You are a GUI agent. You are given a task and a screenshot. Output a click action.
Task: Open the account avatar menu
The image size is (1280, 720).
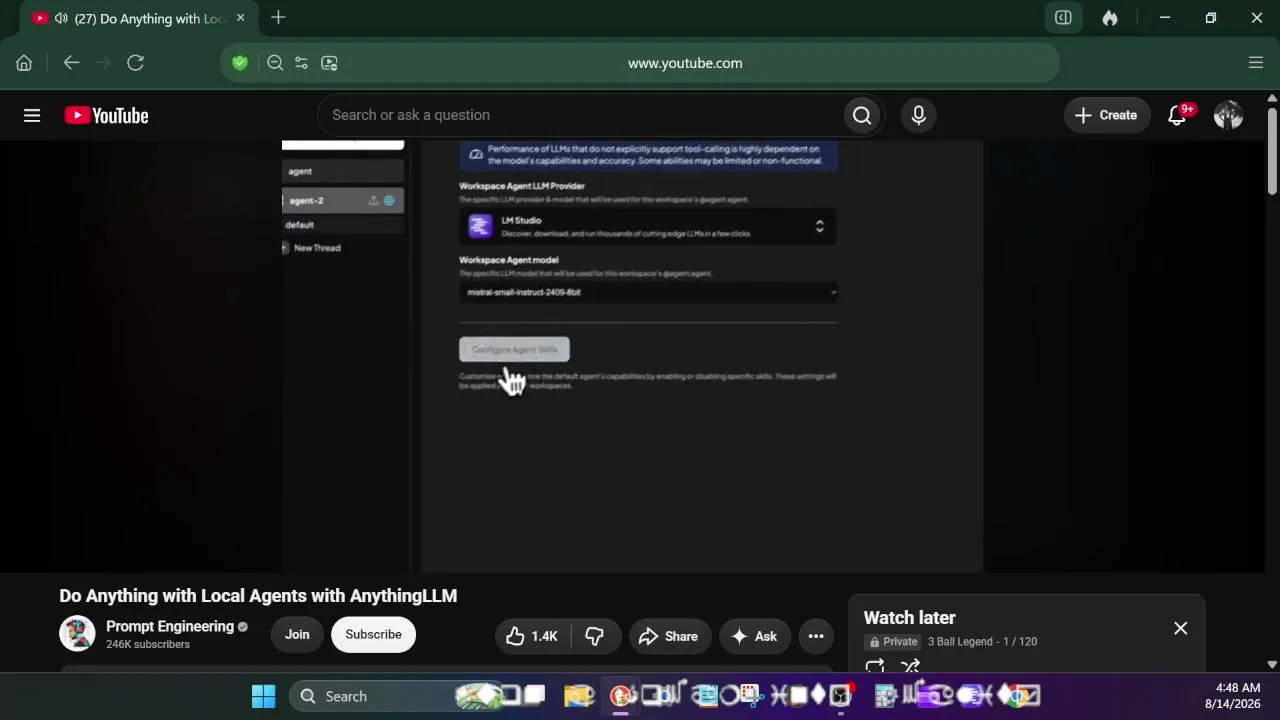1228,115
